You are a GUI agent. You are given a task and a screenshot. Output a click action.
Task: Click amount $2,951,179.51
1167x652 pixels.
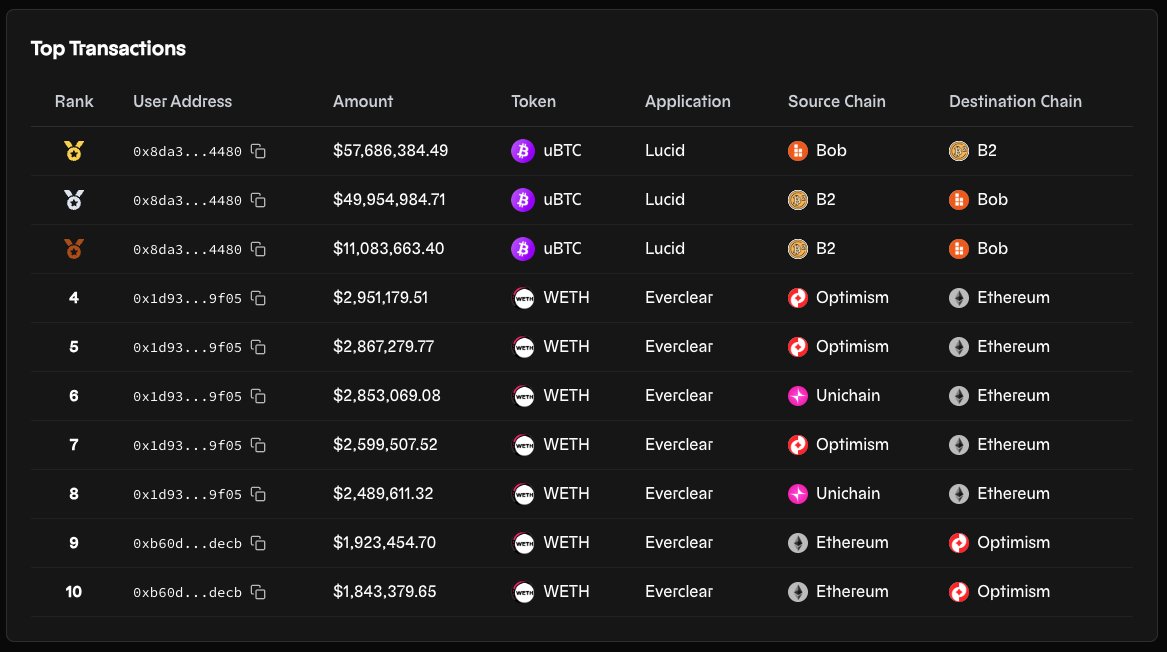[380, 298]
